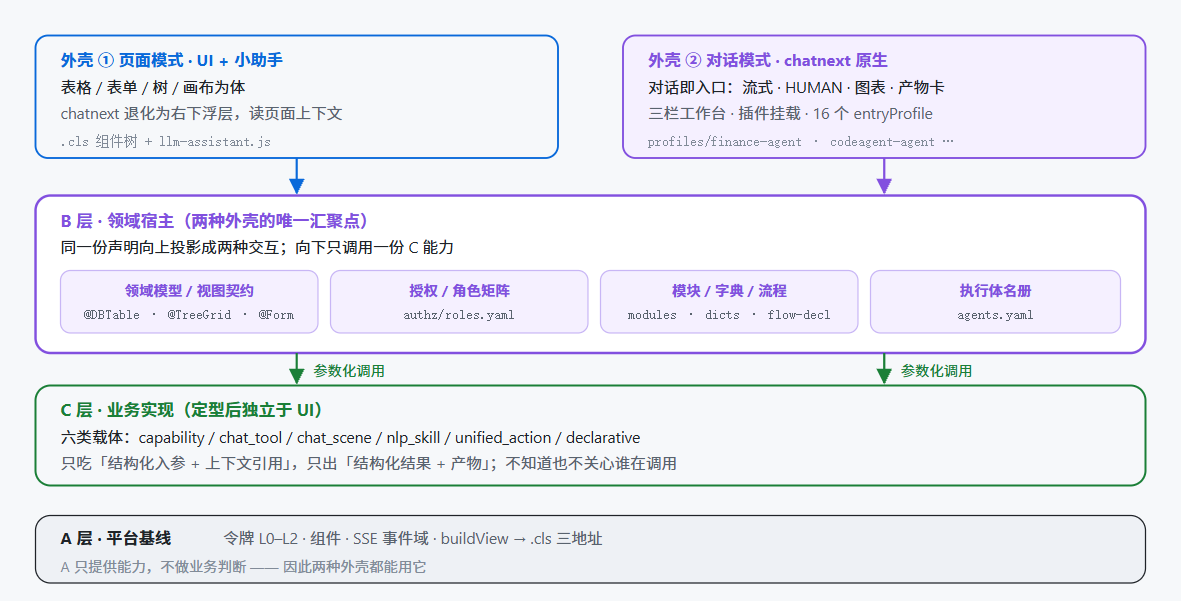Click the ".cls 组件树" text
The width and height of the screenshot is (1181, 601).
[x=99, y=141]
